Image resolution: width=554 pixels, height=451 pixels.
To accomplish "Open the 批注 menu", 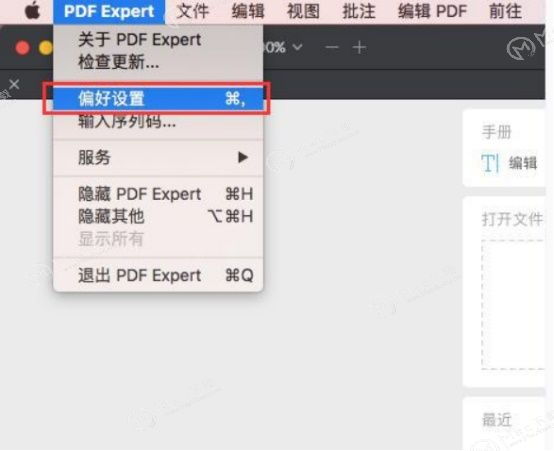I will [x=359, y=11].
